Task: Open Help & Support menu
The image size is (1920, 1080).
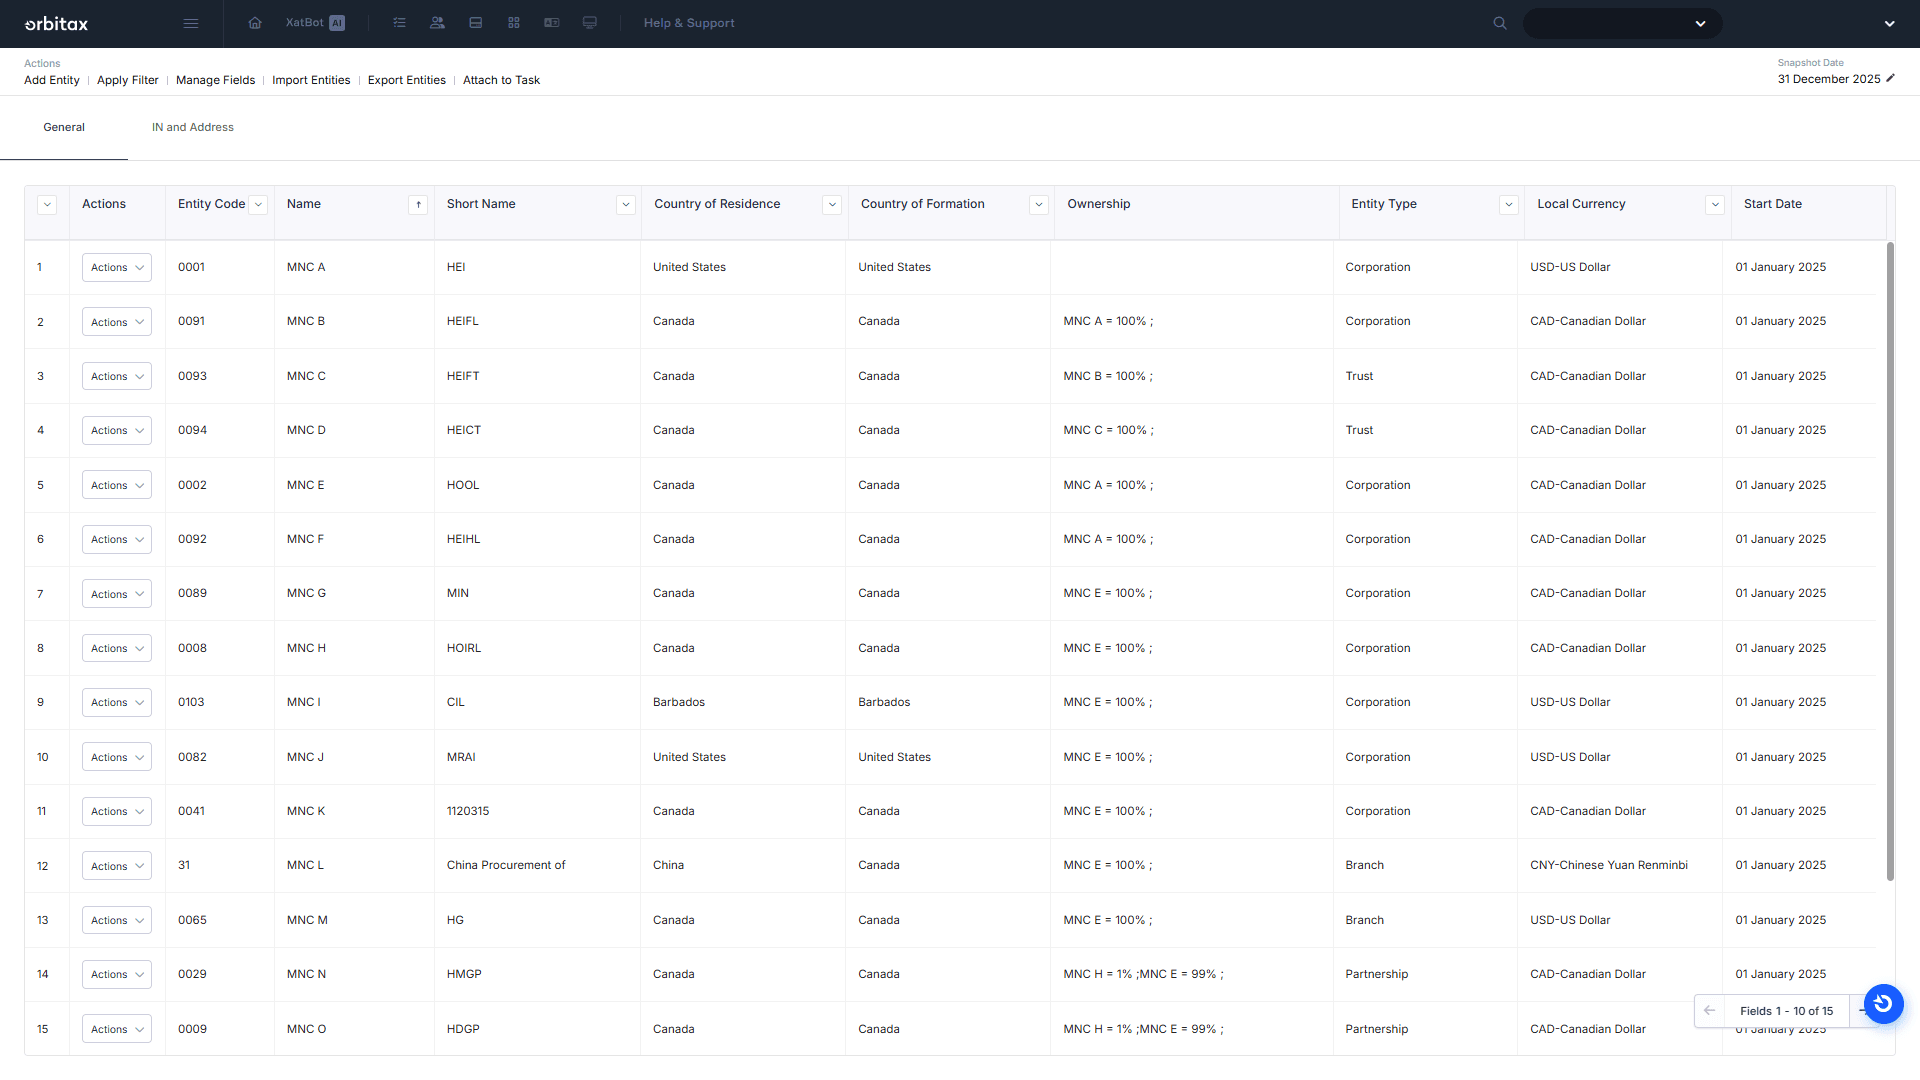Action: 689,23
